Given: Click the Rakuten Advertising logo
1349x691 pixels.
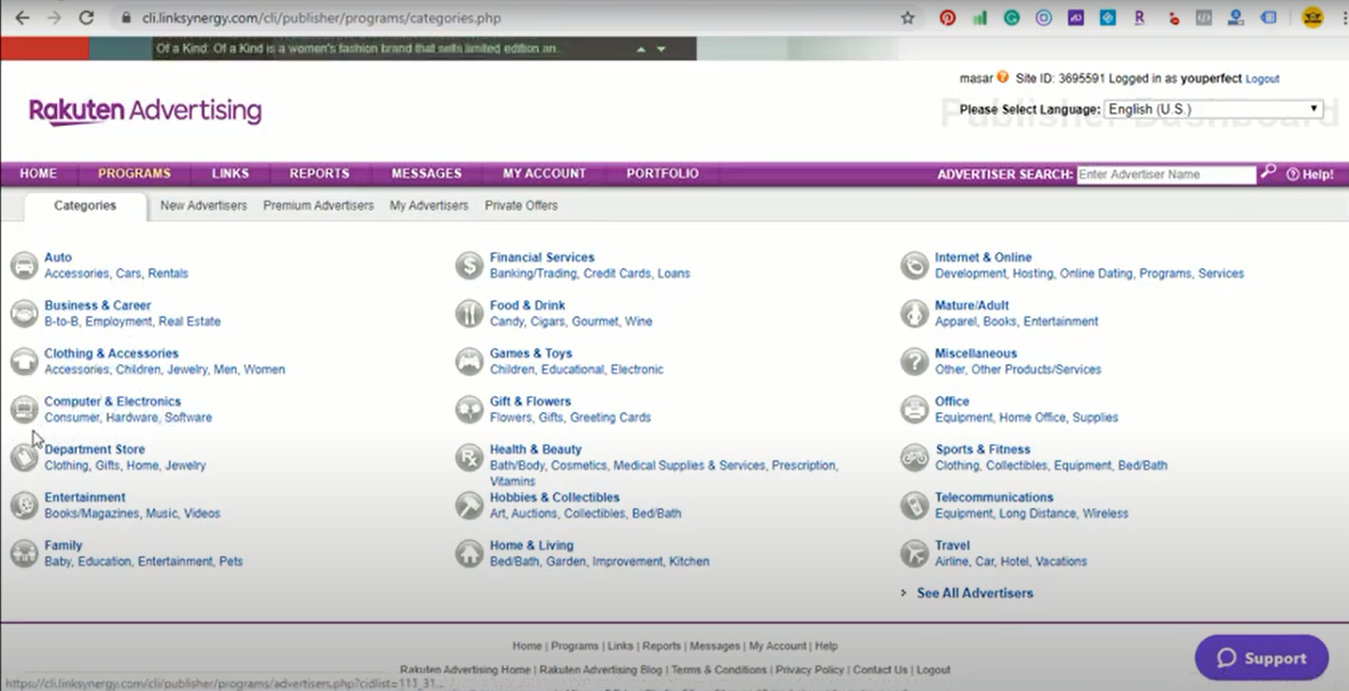Looking at the screenshot, I should click(145, 111).
